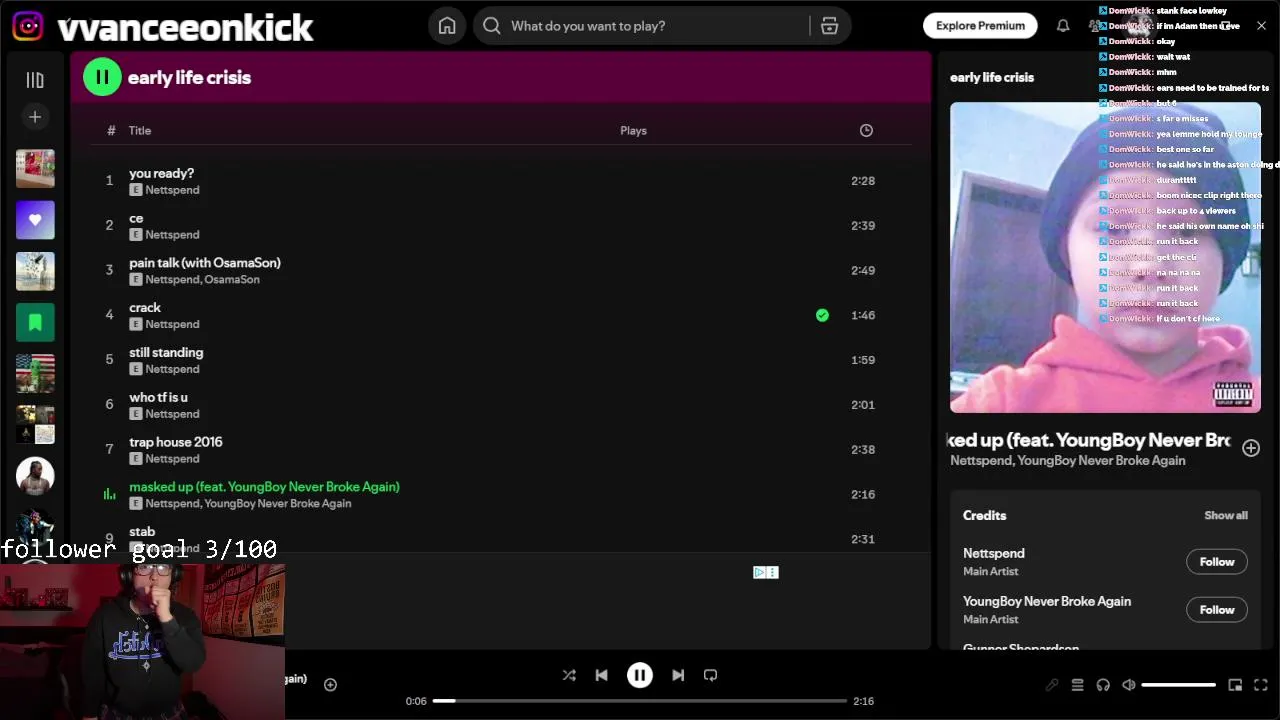Image resolution: width=1280 pixels, height=720 pixels.
Task: Pause album using green header button
Action: pos(102,77)
